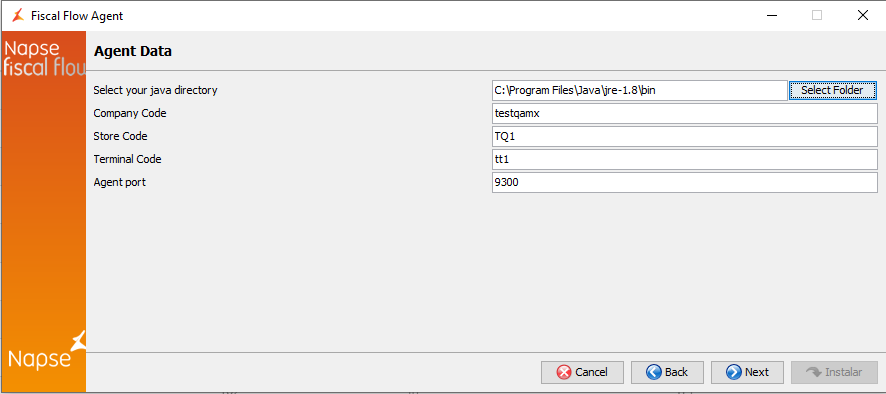This screenshot has width=886, height=394.
Task: Click the Terminal Code label
Action: pos(127,159)
